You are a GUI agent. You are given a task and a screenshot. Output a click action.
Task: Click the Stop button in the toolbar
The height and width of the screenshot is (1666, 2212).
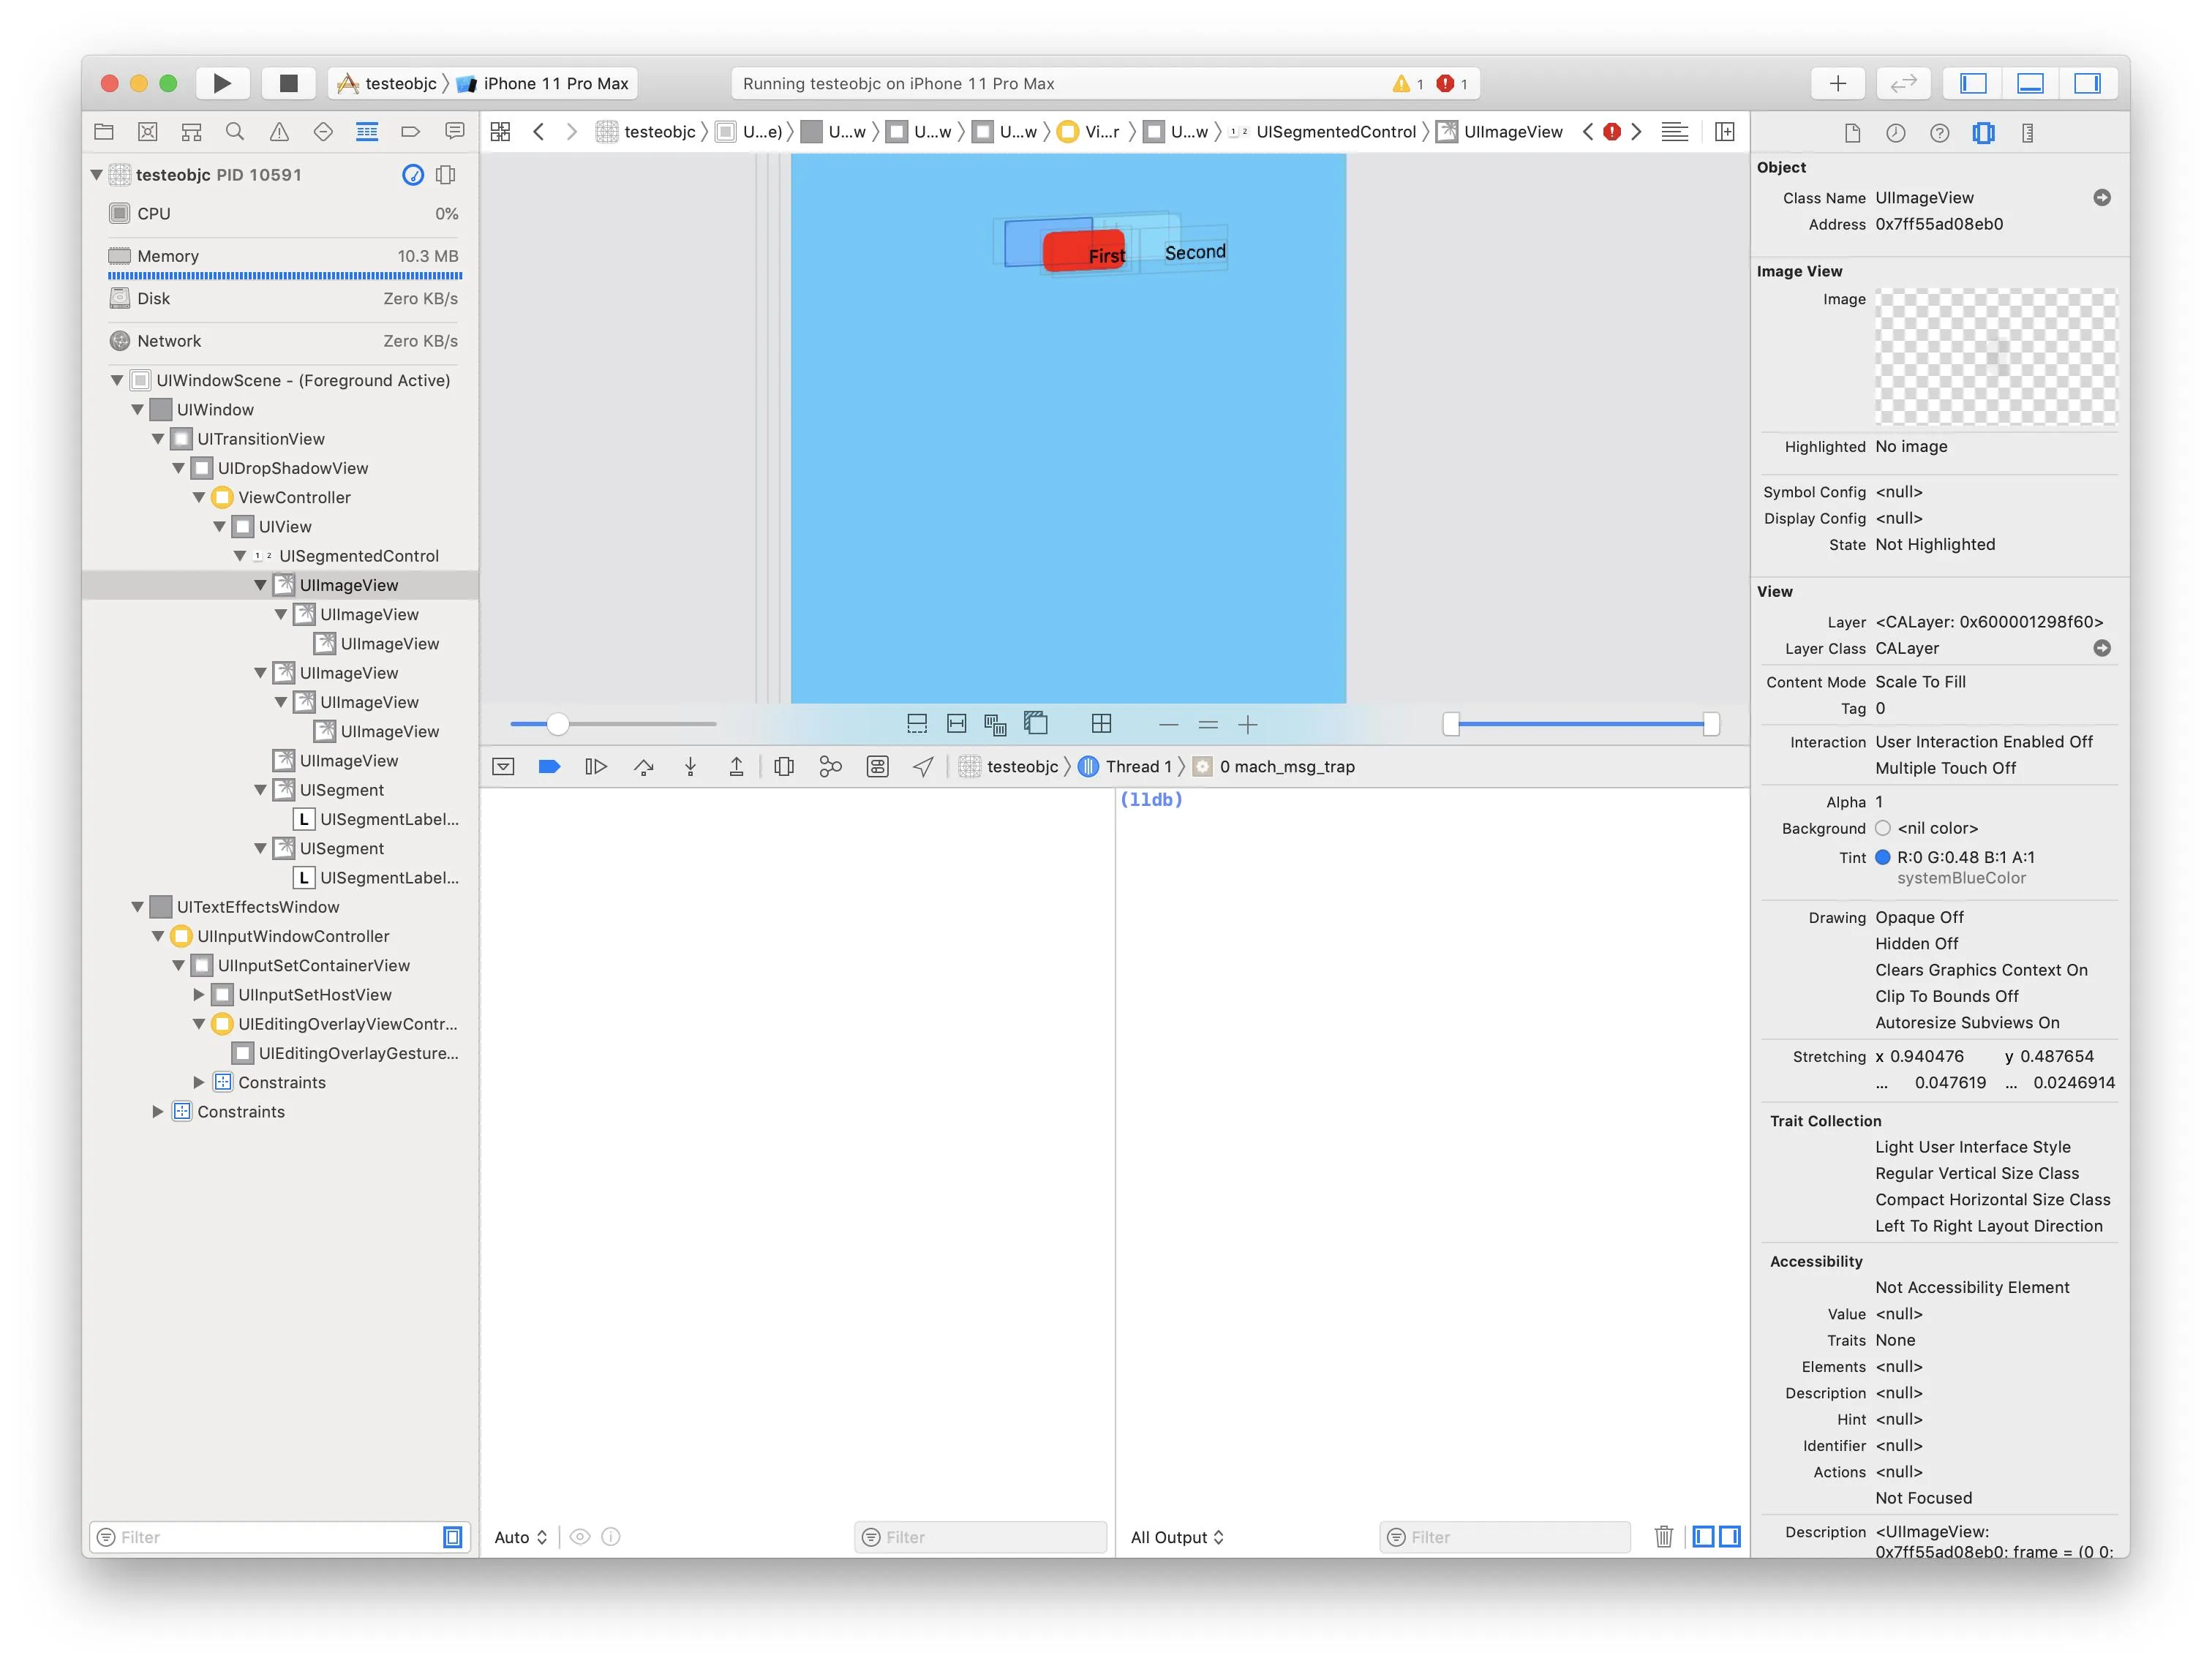[x=288, y=83]
